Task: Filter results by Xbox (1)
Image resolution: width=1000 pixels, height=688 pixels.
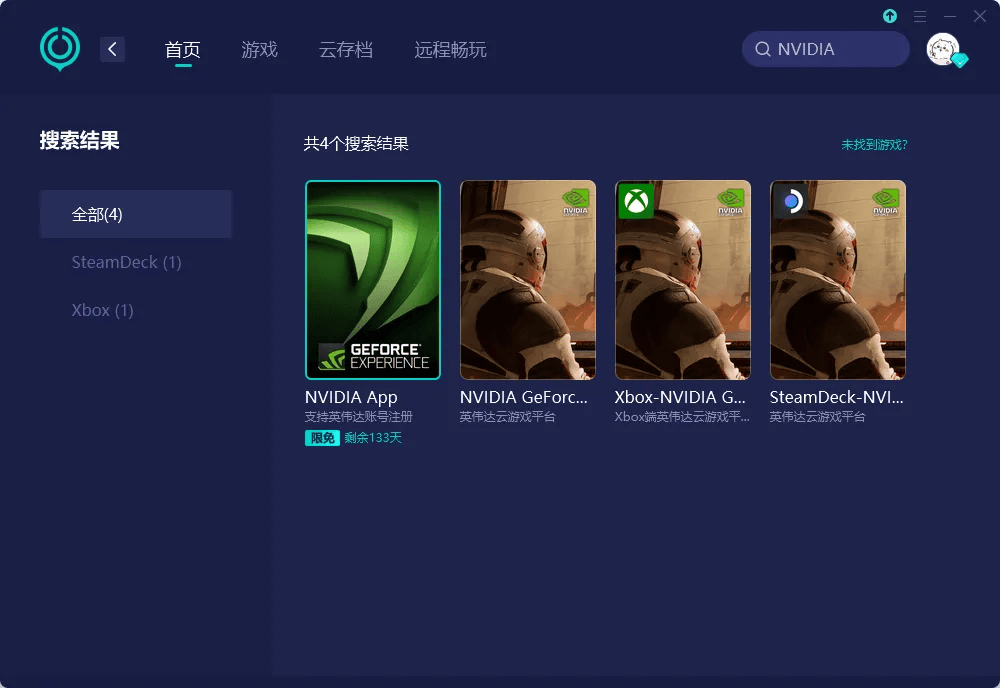Action: 102,310
